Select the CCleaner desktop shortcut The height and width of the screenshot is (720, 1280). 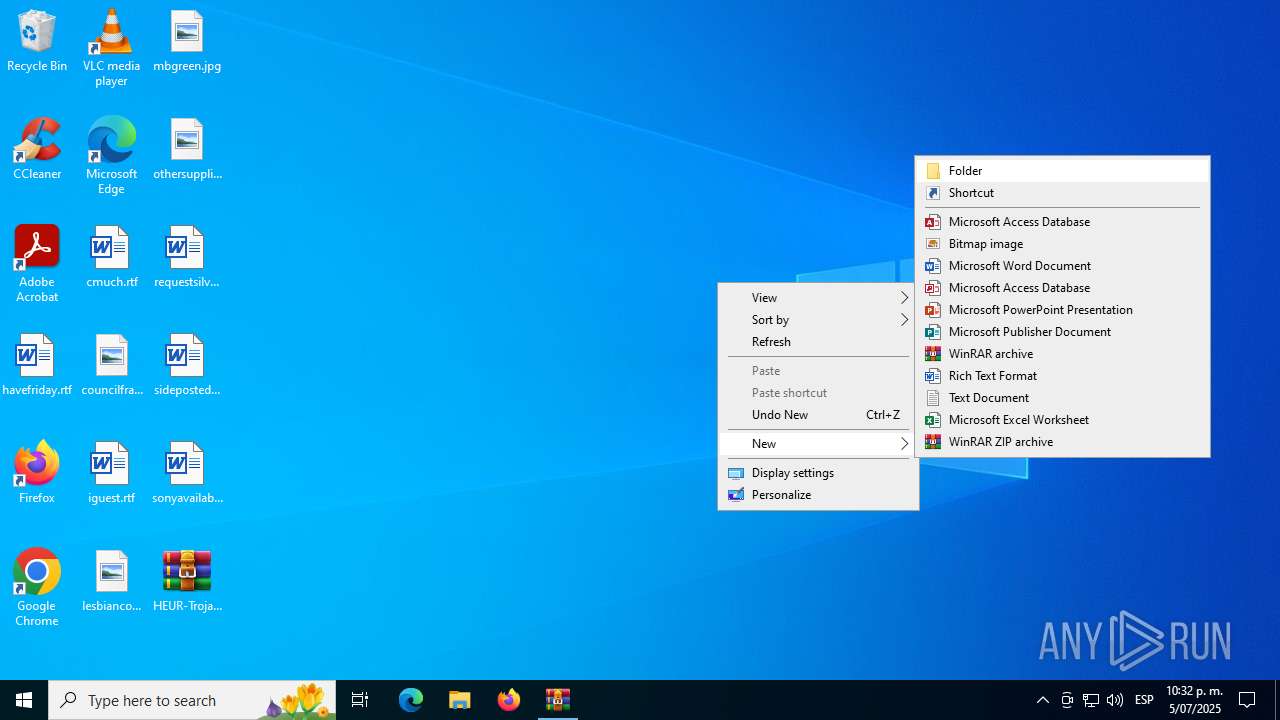tap(37, 150)
